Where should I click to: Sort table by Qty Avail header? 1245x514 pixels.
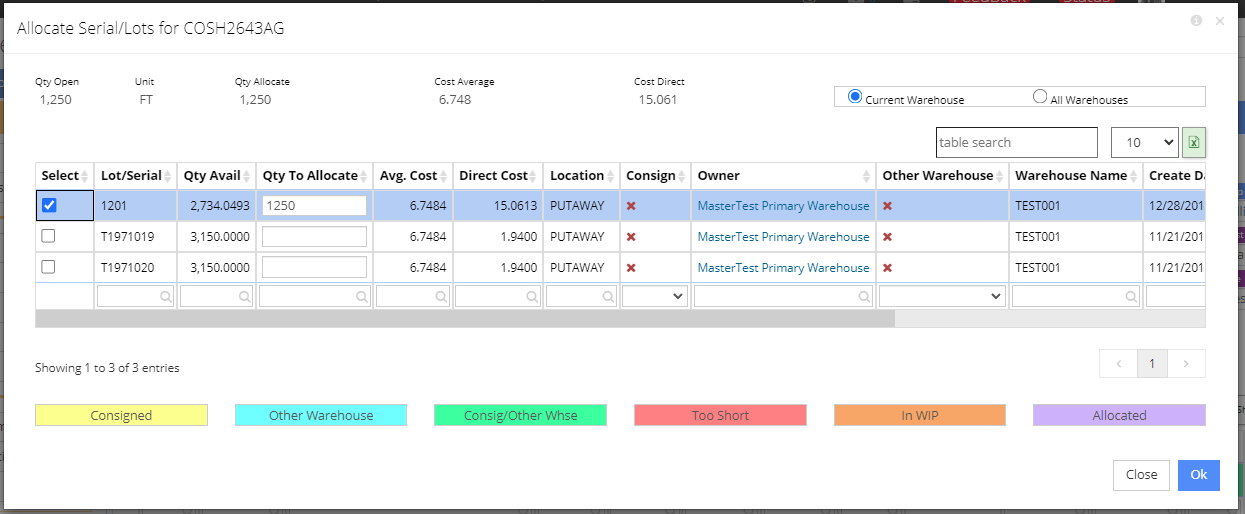(x=217, y=175)
